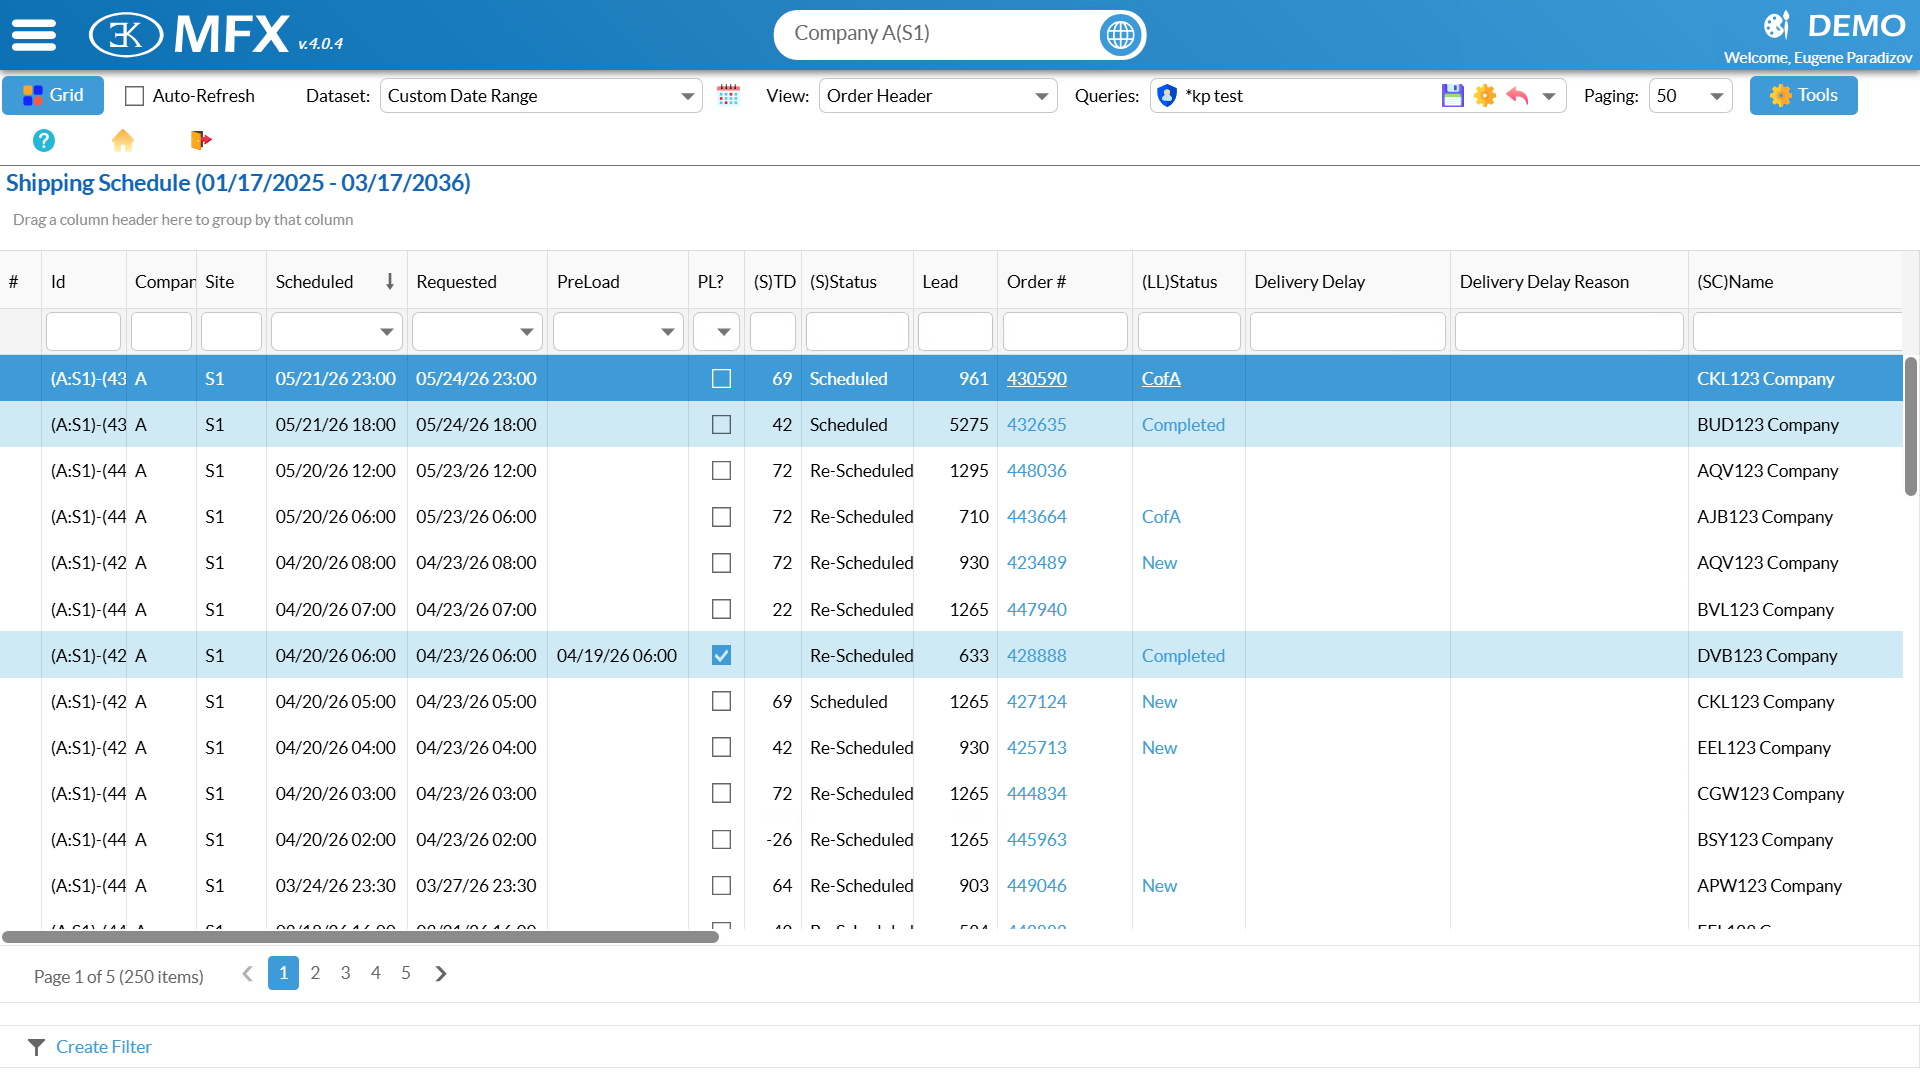Click the logout door icon
The width and height of the screenshot is (1920, 1080).
(201, 140)
